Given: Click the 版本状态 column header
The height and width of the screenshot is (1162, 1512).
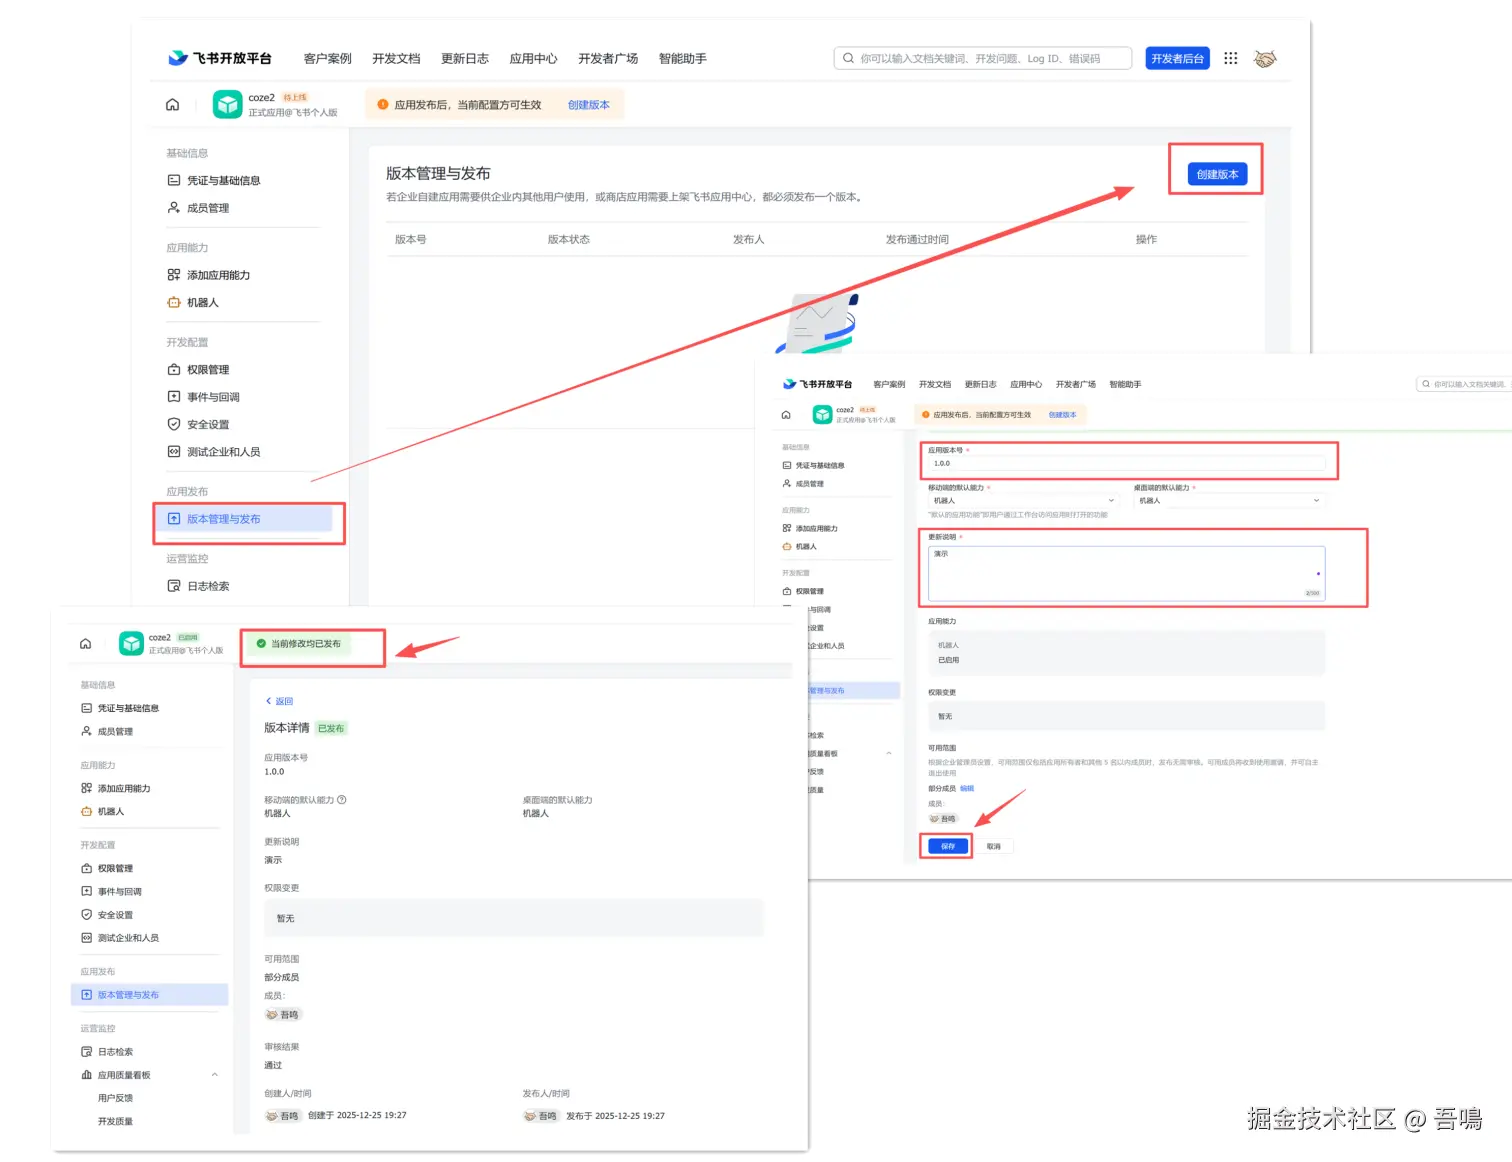Looking at the screenshot, I should 569,239.
